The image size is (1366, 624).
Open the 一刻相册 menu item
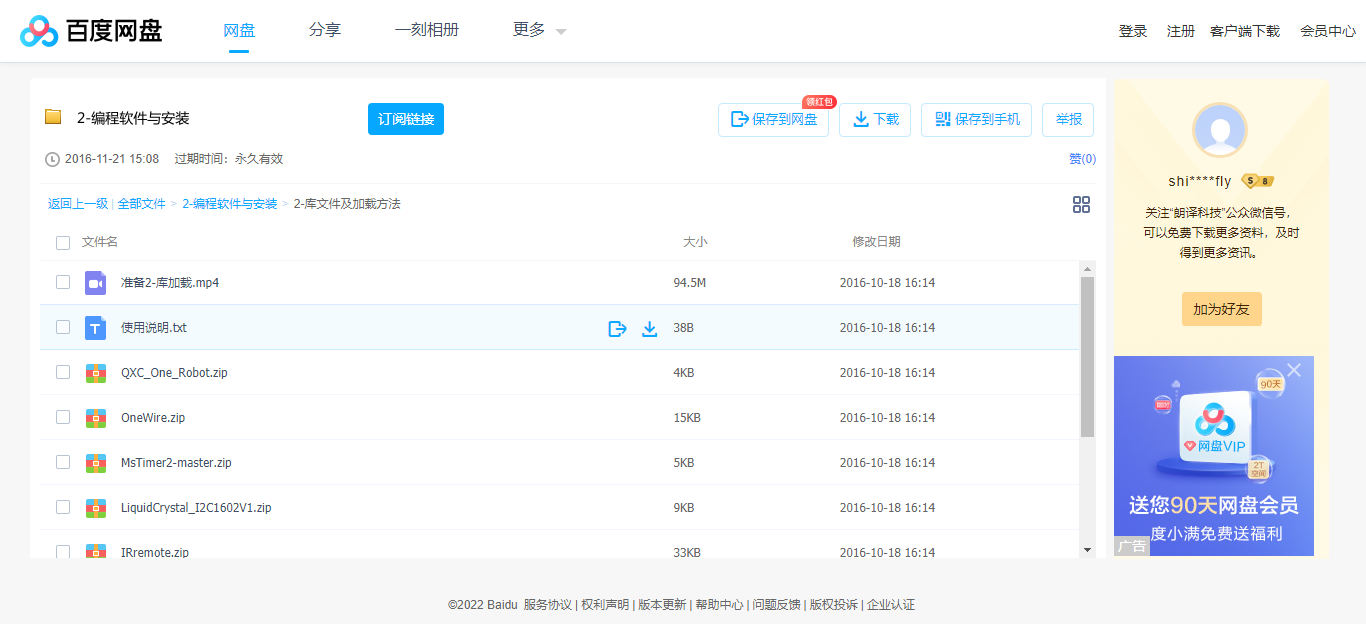point(427,30)
